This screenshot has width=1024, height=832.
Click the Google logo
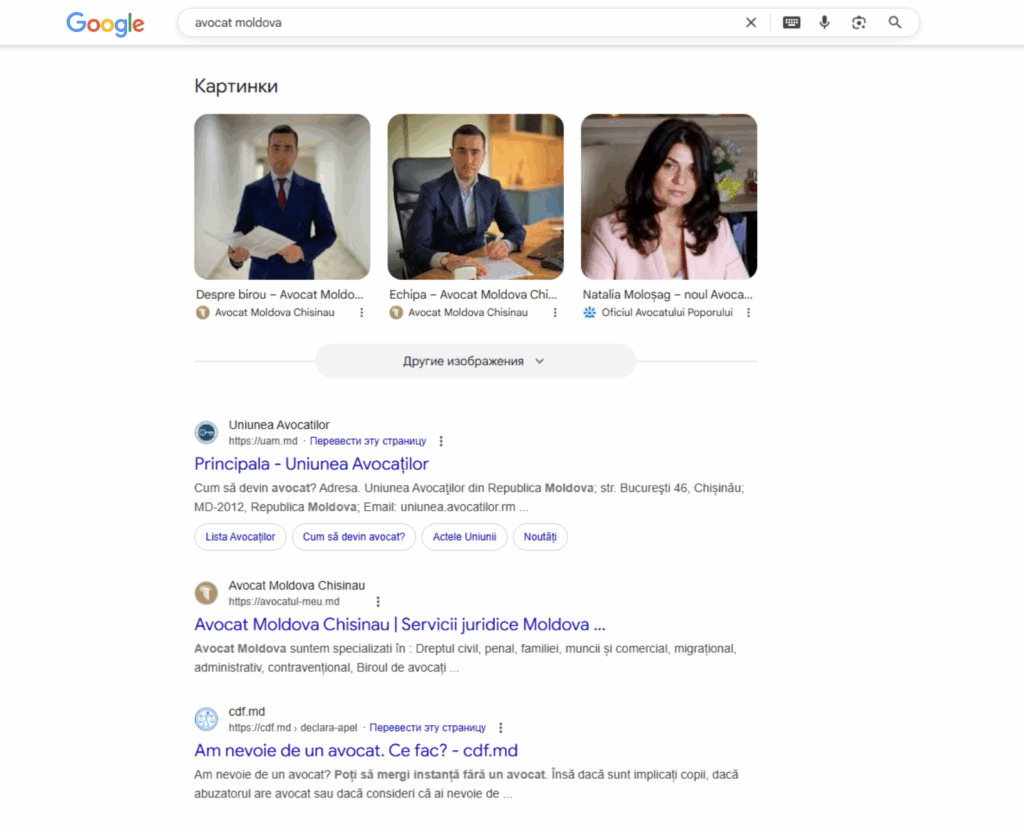click(x=105, y=23)
